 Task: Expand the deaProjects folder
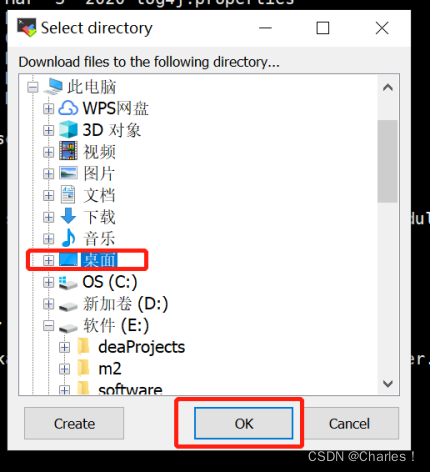point(64,347)
